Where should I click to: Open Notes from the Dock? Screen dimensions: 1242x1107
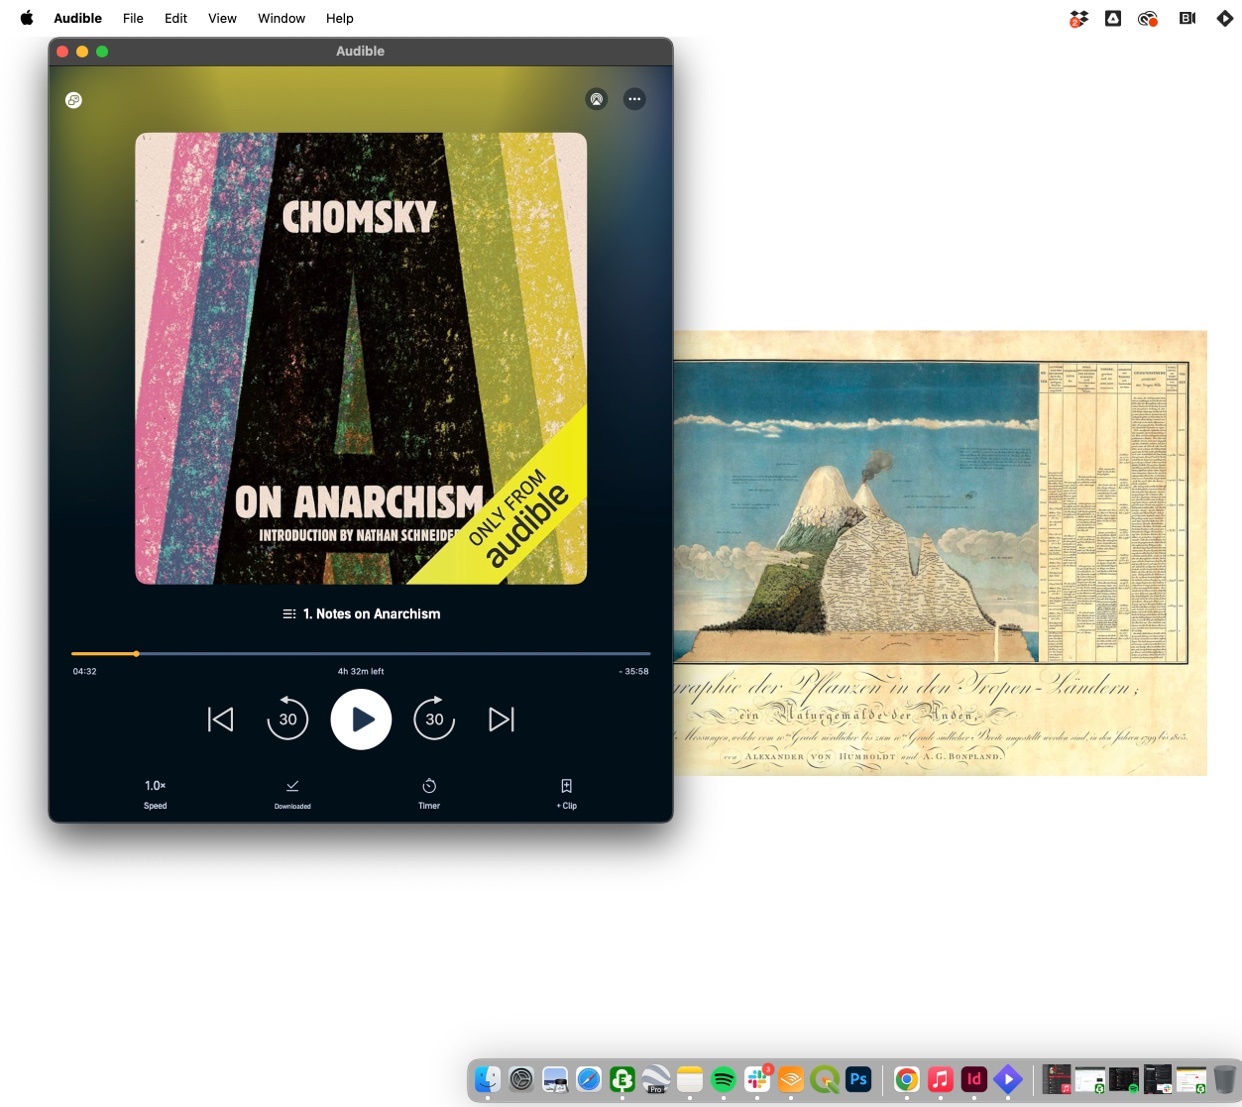pos(690,1080)
